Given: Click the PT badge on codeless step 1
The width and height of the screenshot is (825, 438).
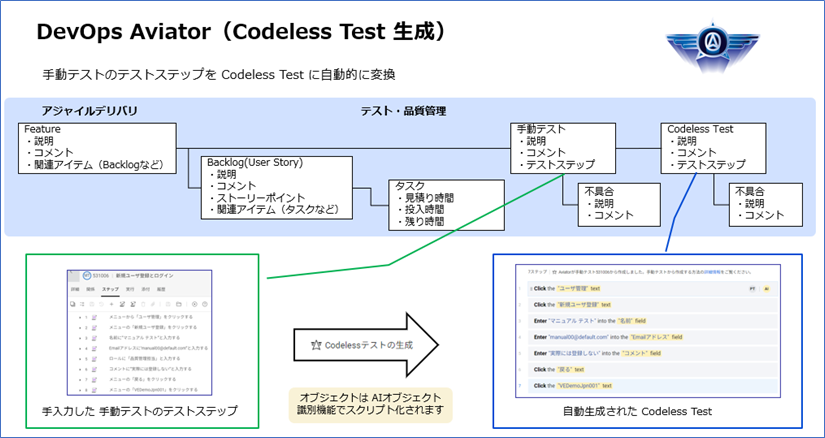Looking at the screenshot, I should tap(751, 288).
